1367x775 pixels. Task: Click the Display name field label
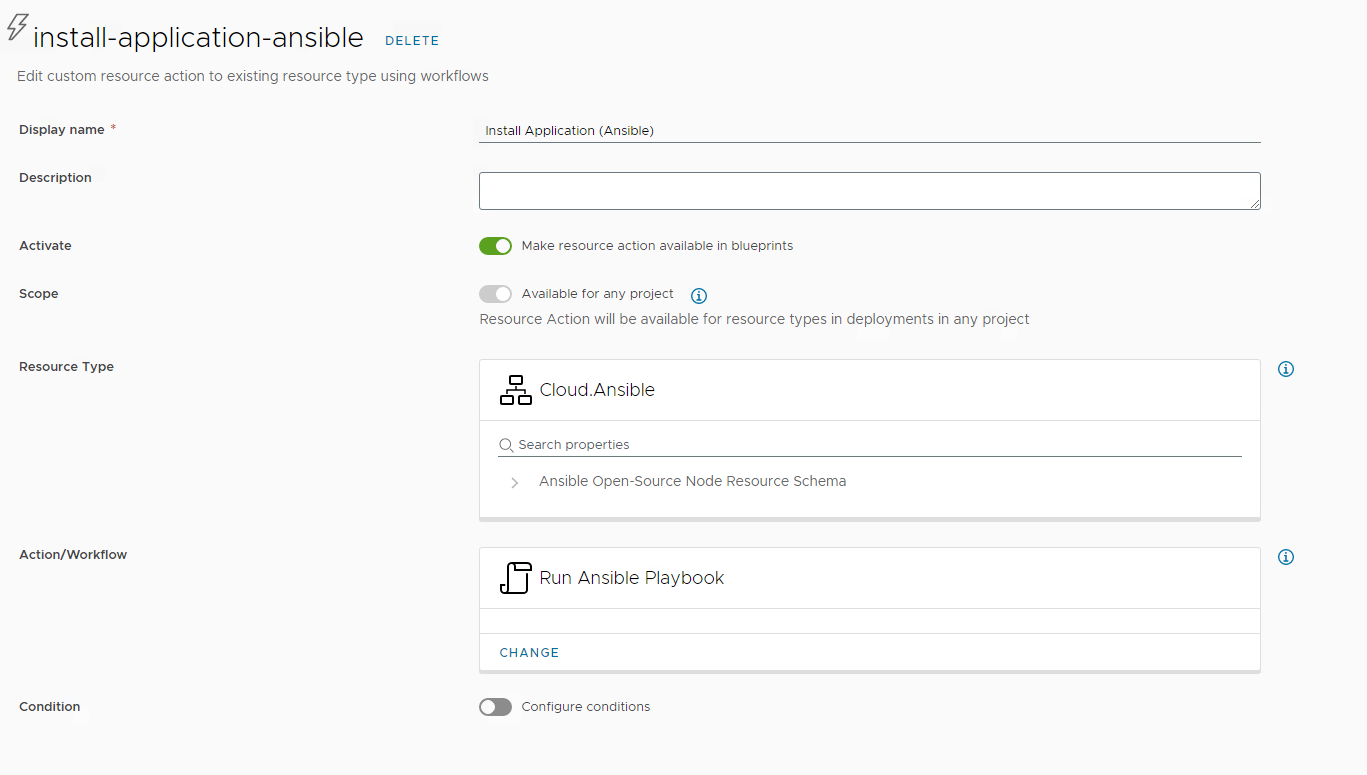point(62,130)
